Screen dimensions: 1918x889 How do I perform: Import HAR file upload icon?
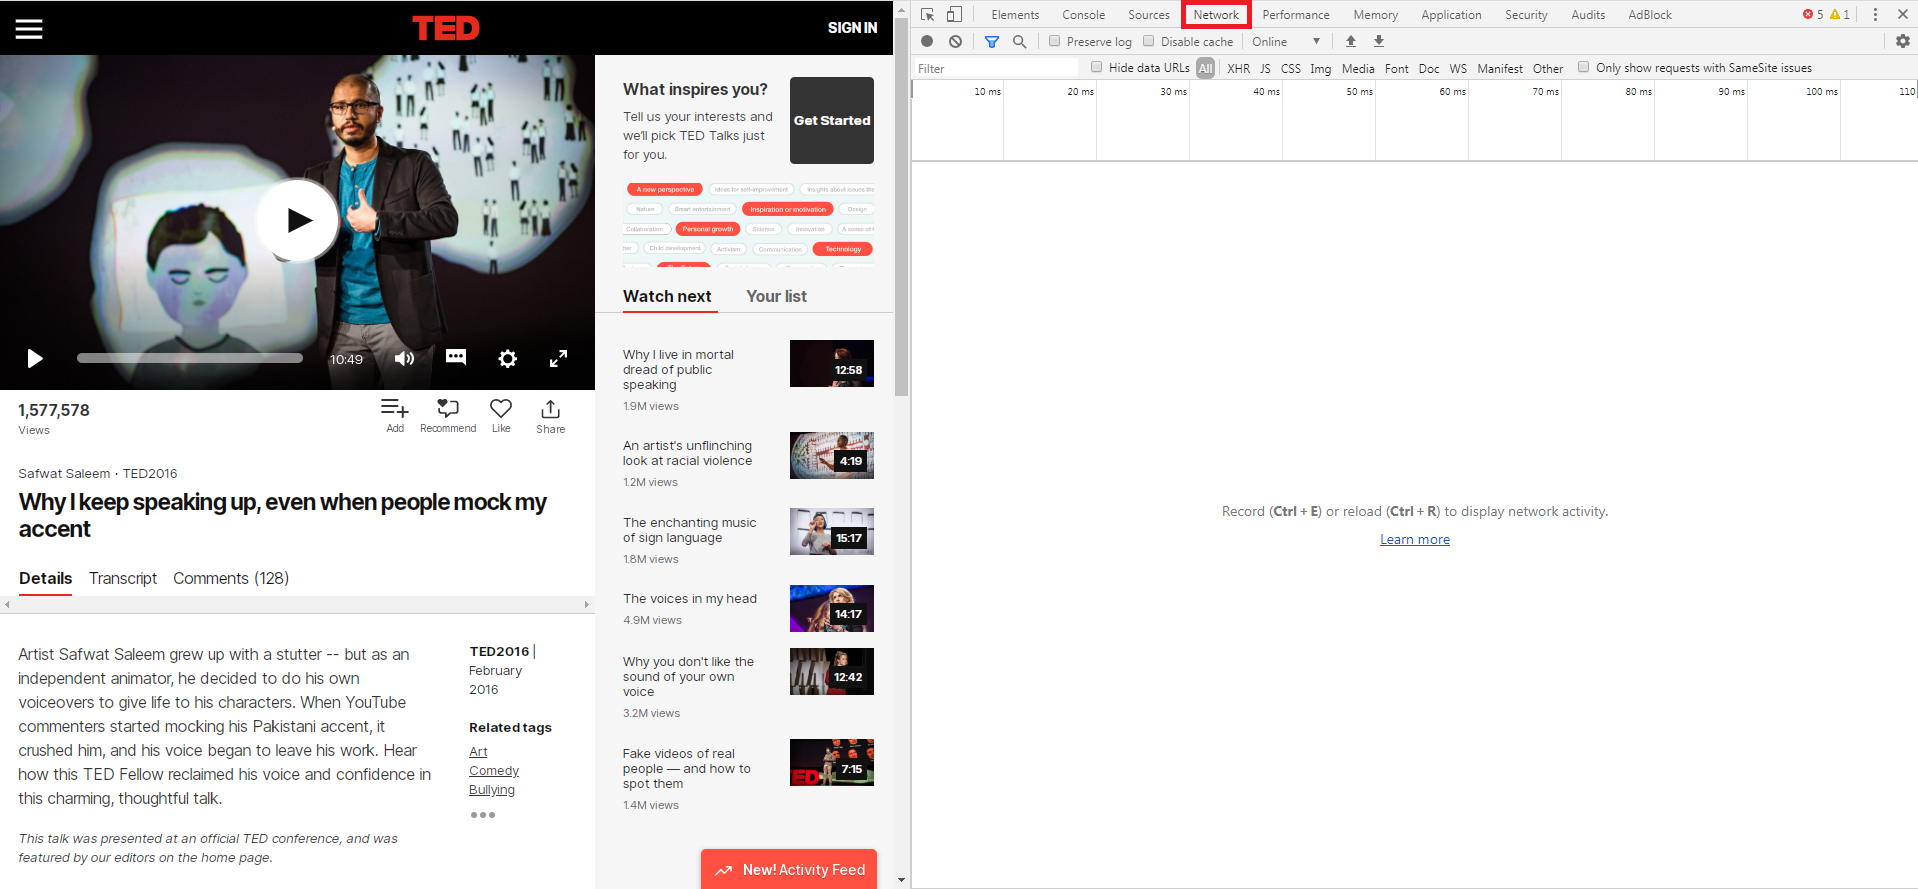[x=1351, y=41]
